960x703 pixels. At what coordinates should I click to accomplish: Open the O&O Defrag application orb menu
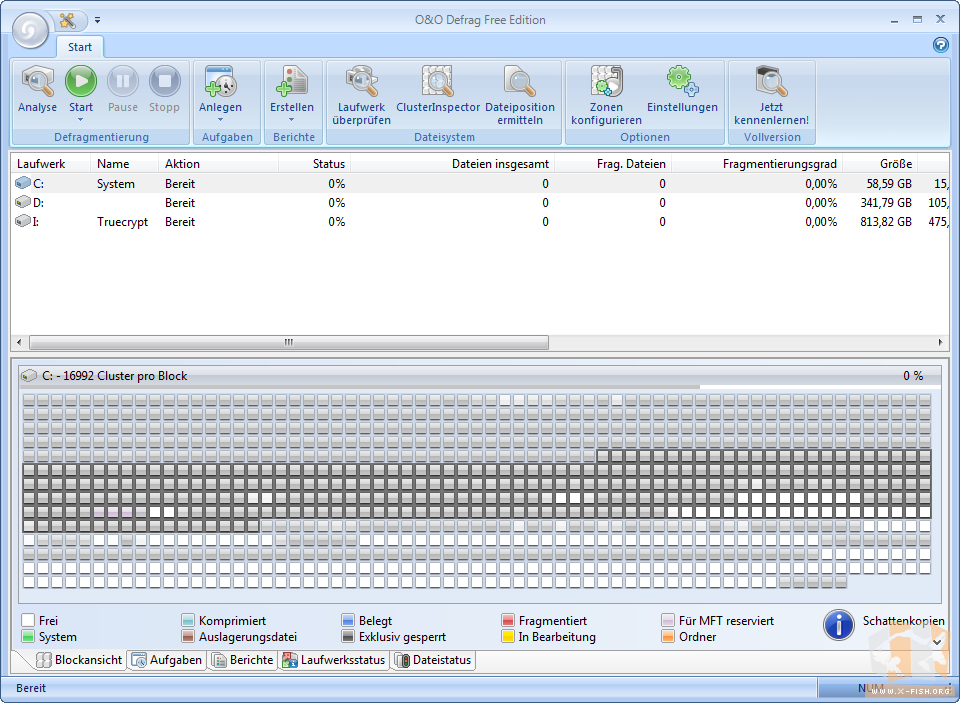pos(30,30)
